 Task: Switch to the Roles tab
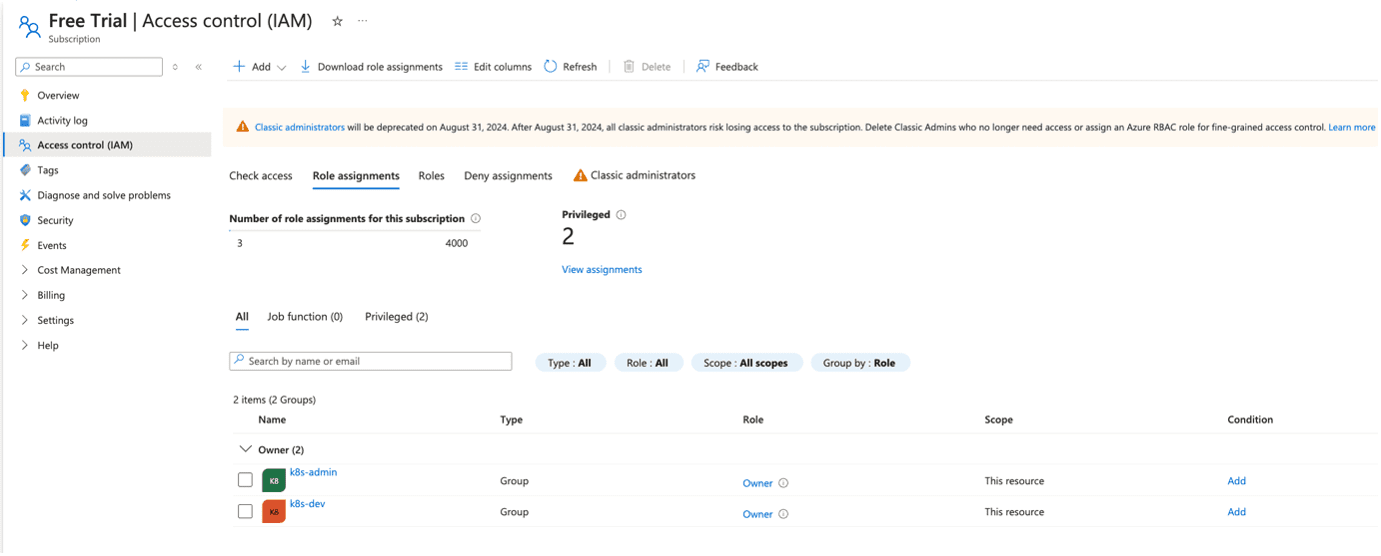tap(431, 175)
